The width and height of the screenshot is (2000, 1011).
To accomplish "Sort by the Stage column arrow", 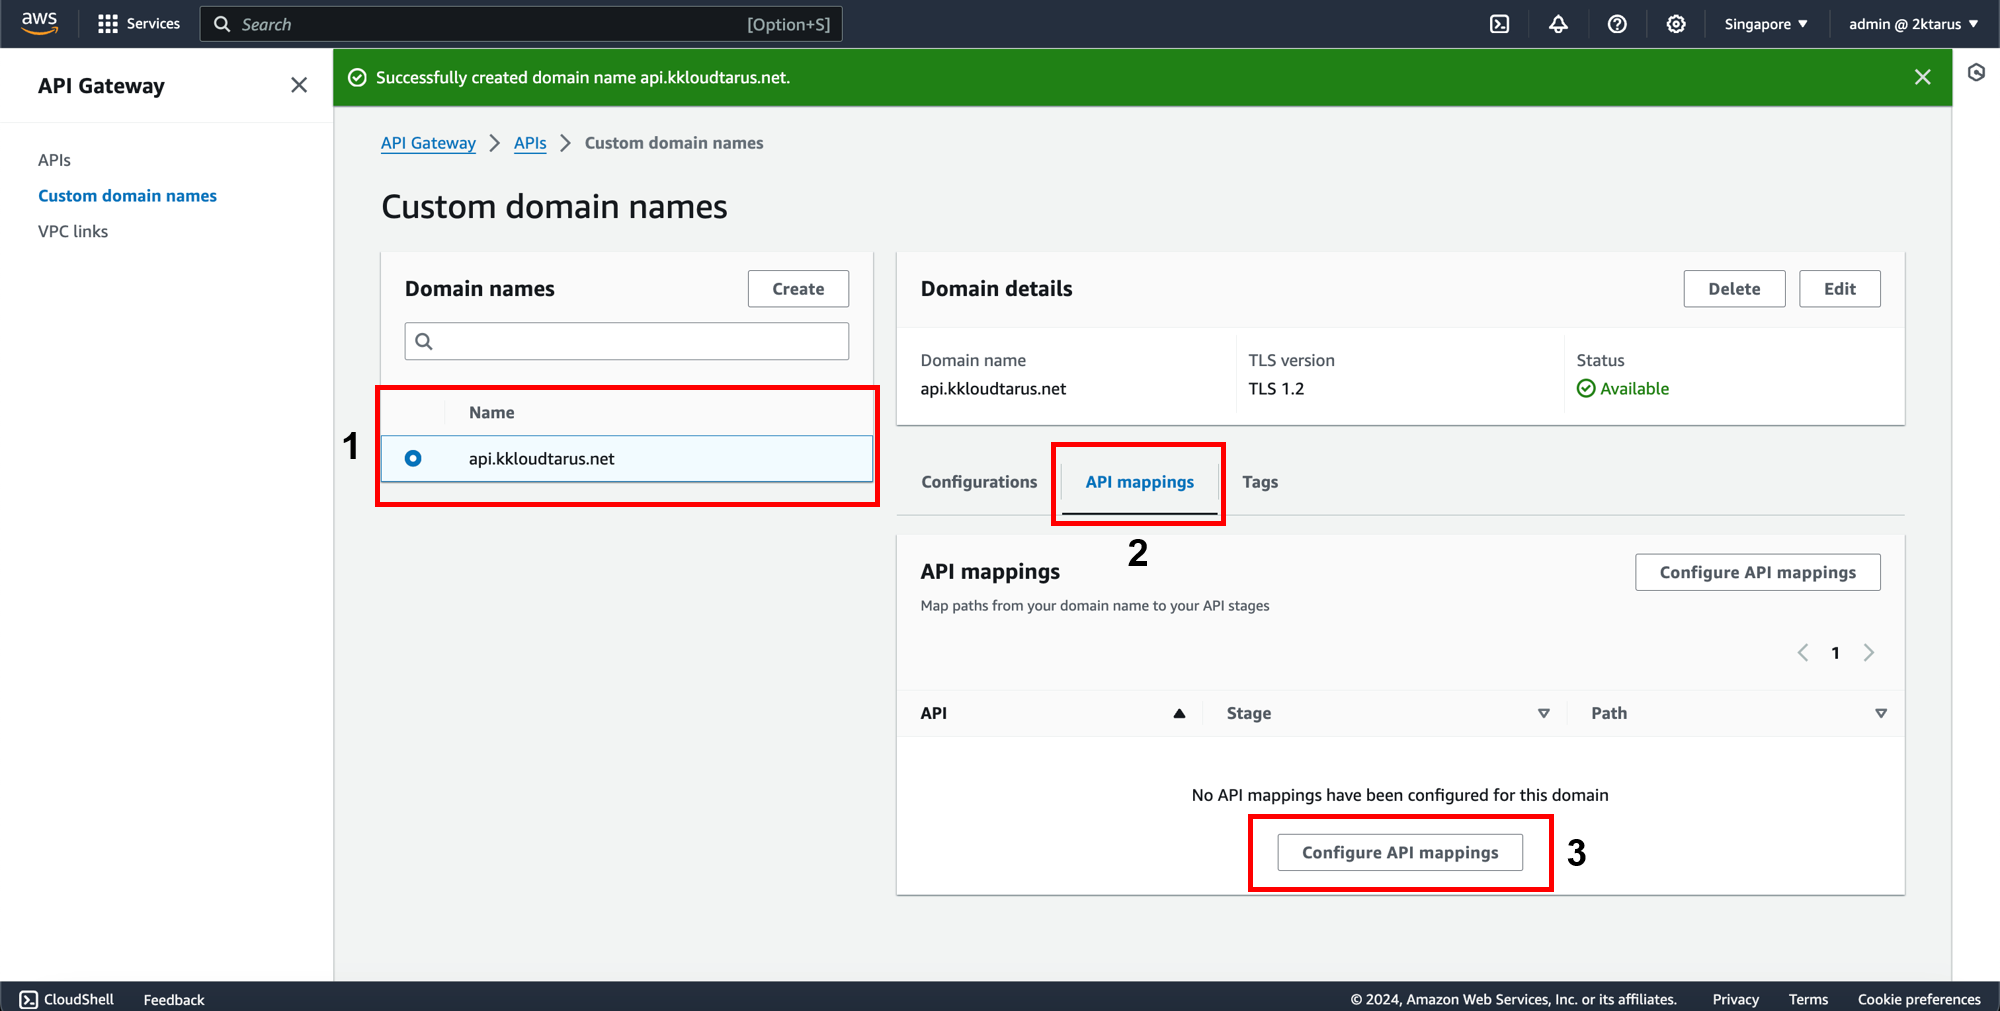I will click(1543, 713).
